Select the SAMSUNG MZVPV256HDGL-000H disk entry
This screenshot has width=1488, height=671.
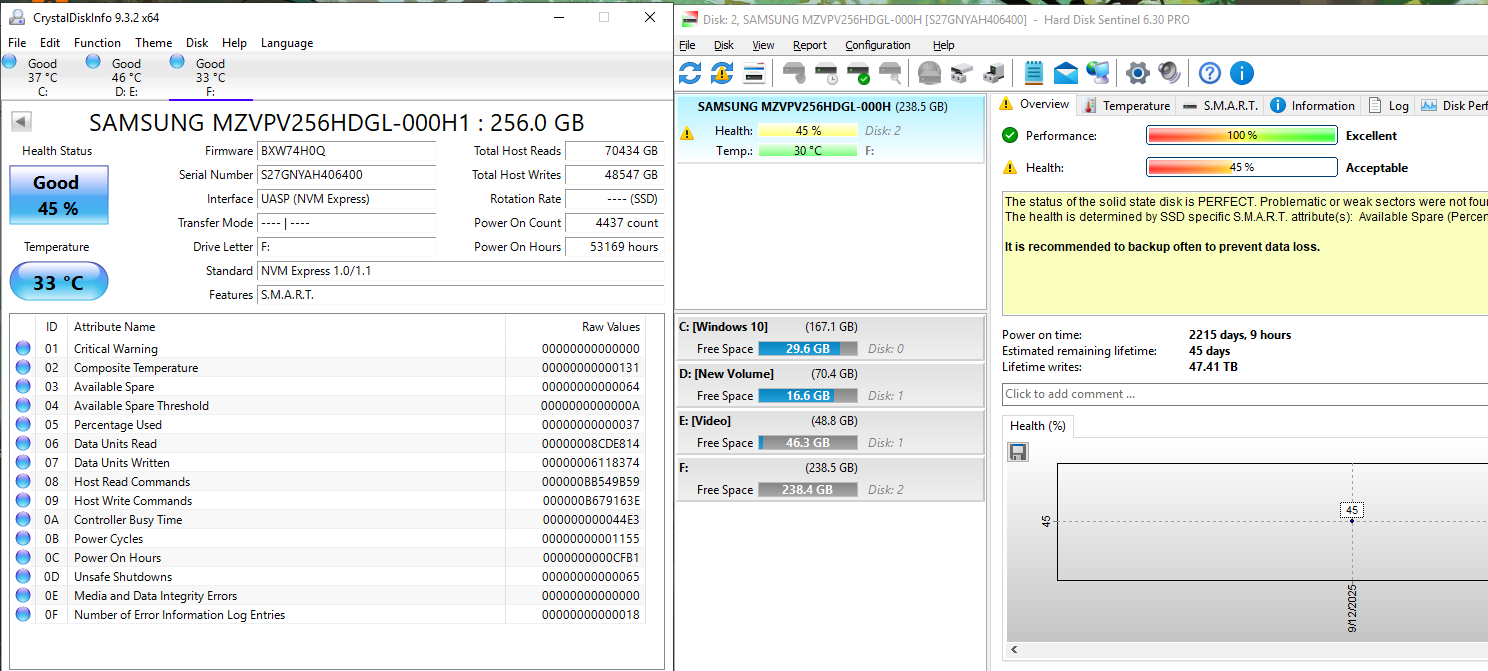pos(831,127)
